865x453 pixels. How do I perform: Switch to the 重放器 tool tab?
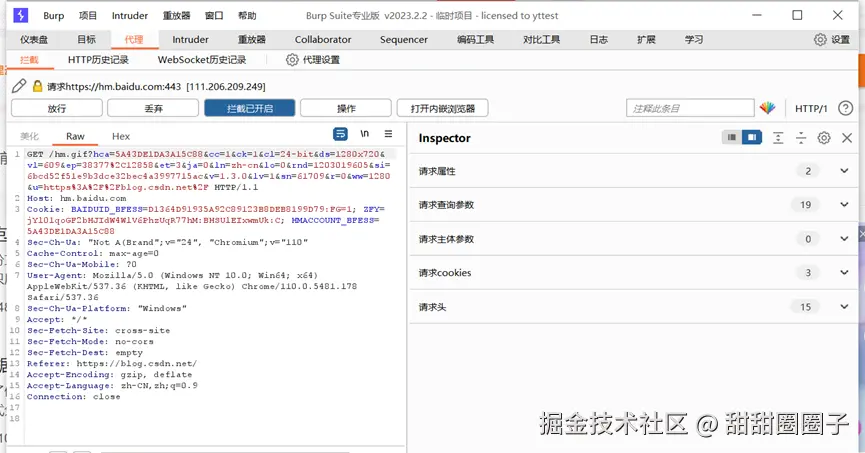click(x=252, y=39)
